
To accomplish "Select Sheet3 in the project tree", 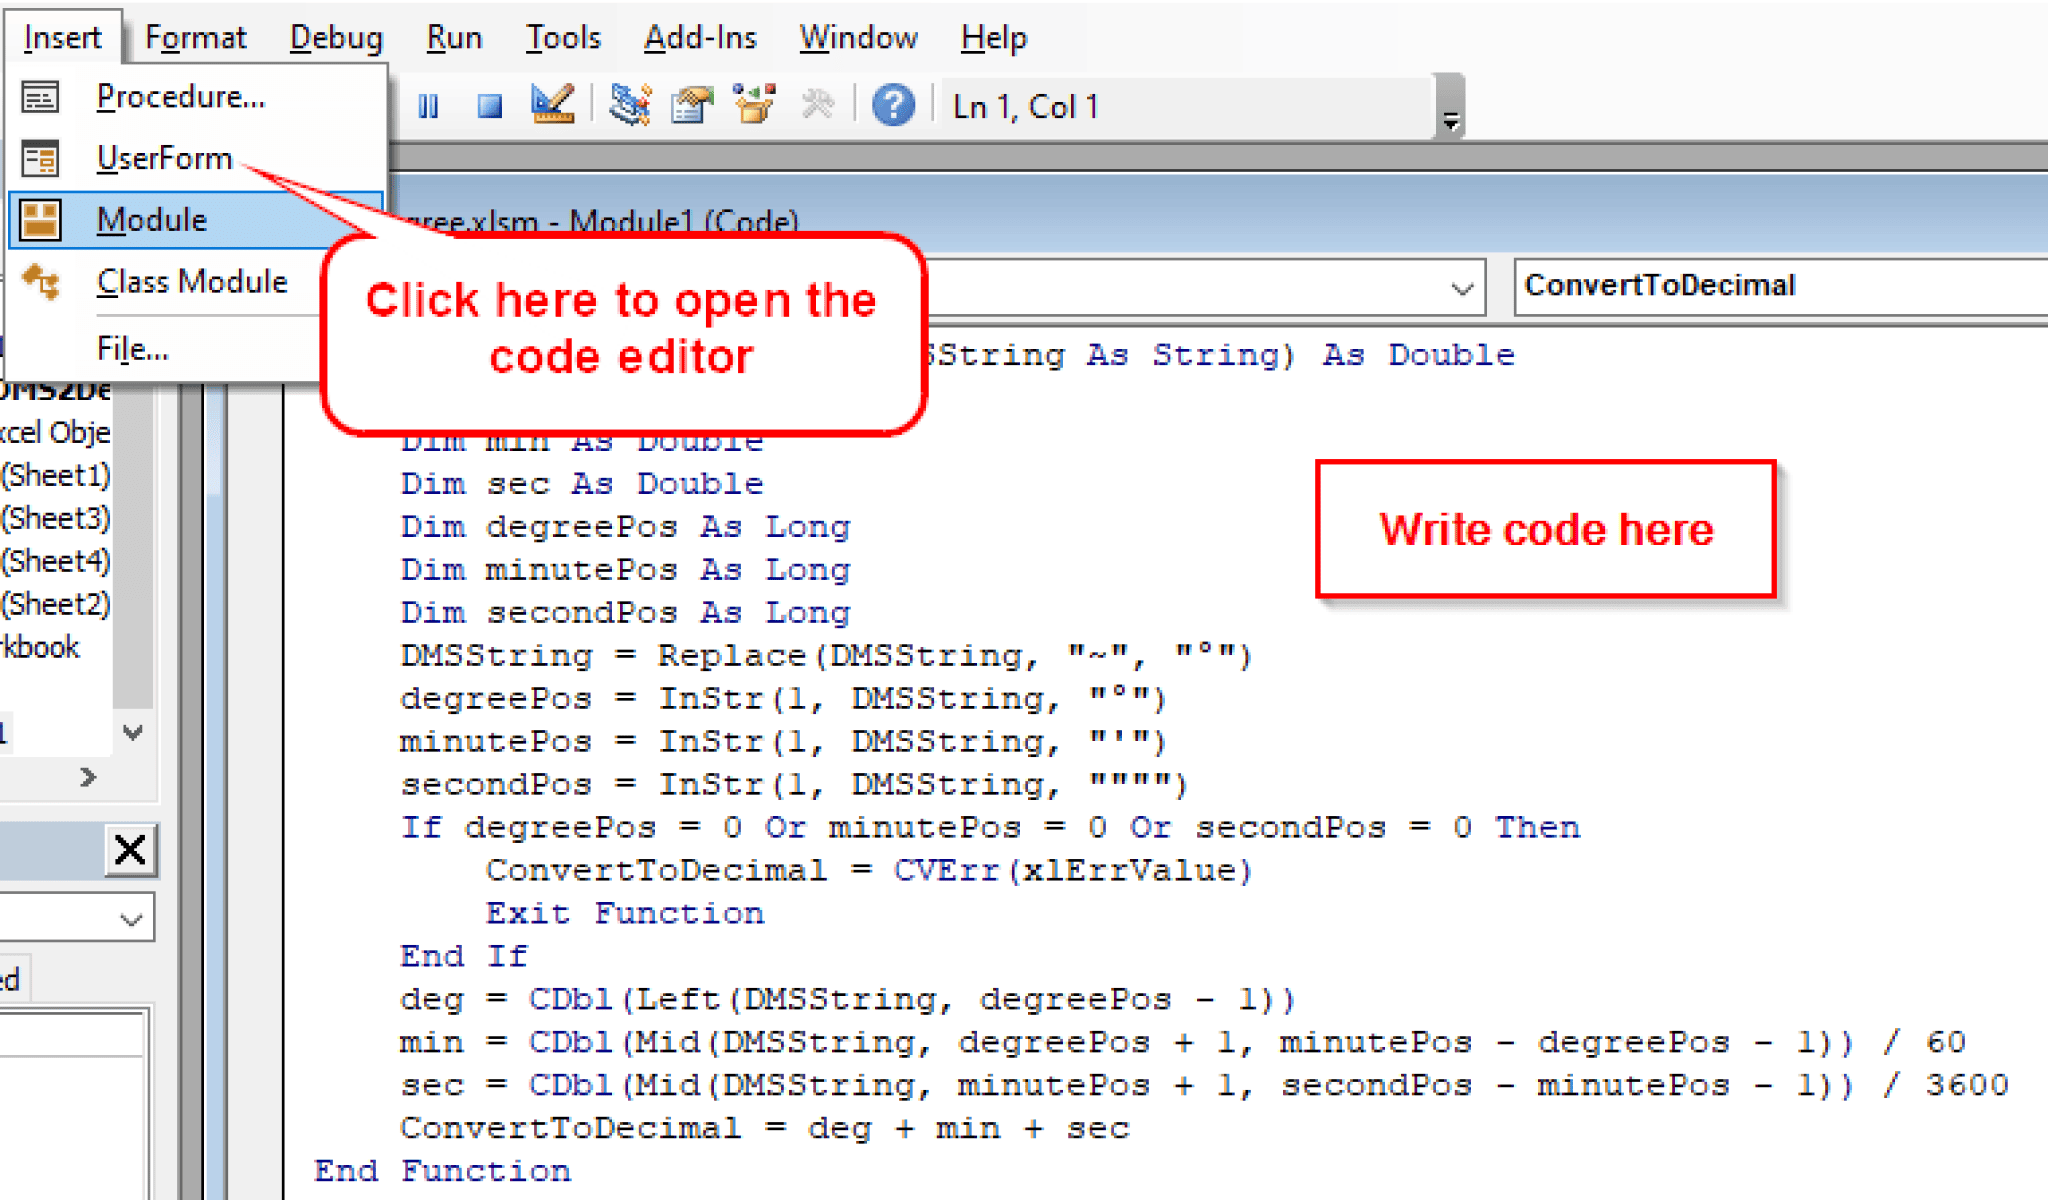I will point(56,518).
